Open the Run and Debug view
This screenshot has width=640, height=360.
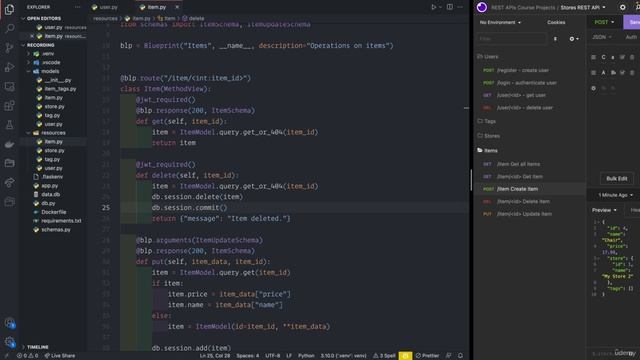point(9,67)
